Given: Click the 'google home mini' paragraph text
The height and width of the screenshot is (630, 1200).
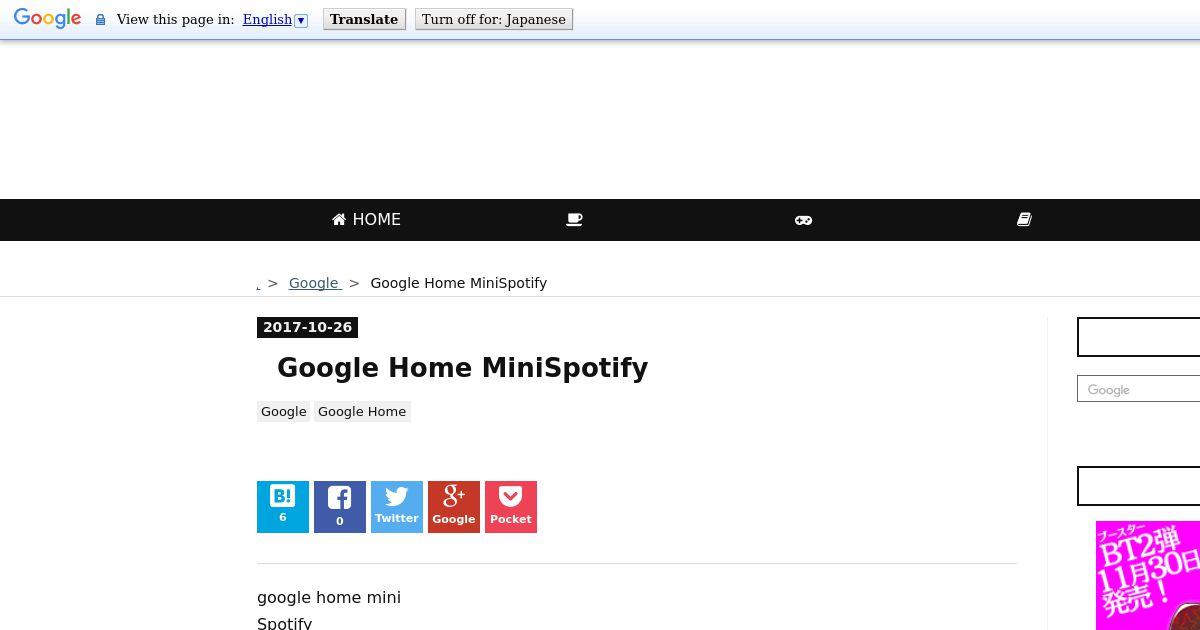Looking at the screenshot, I should [329, 597].
